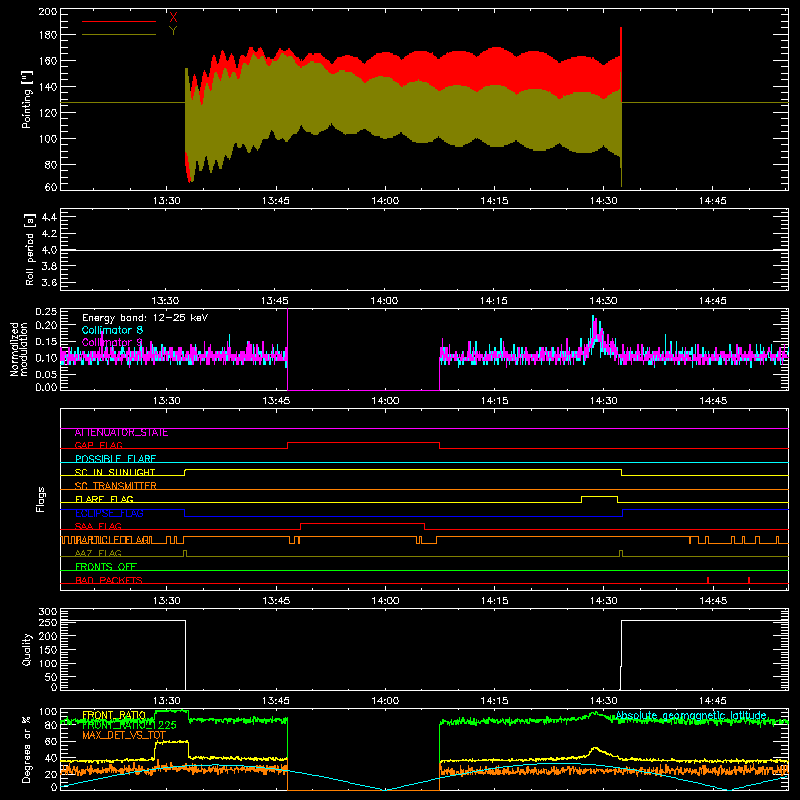800x800 pixels.
Task: Click 14:15 time label under Roll period plot
Action: point(494,301)
